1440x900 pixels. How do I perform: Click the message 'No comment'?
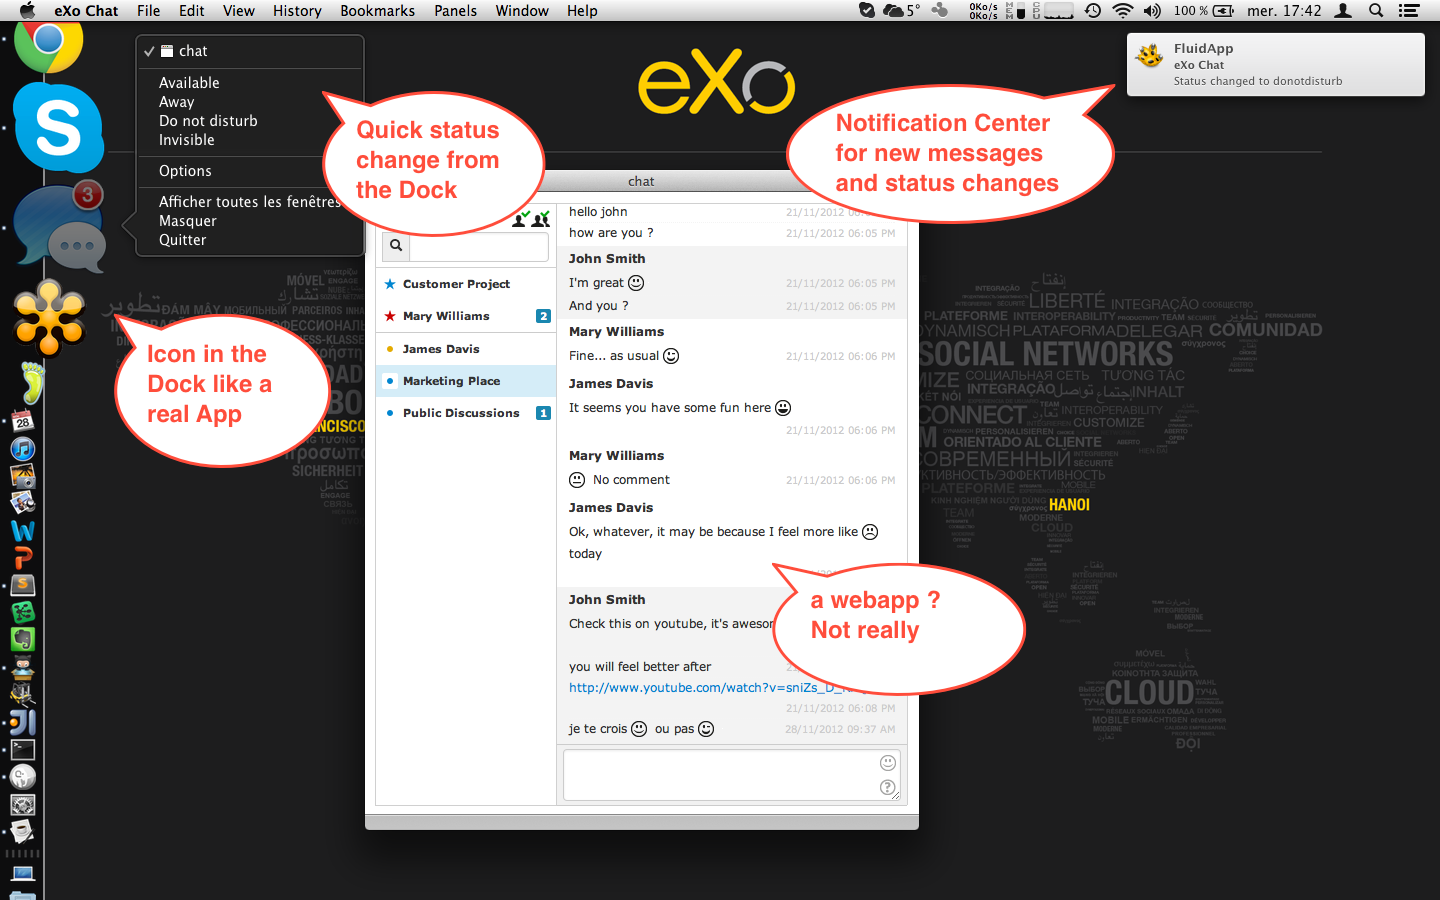pos(631,480)
